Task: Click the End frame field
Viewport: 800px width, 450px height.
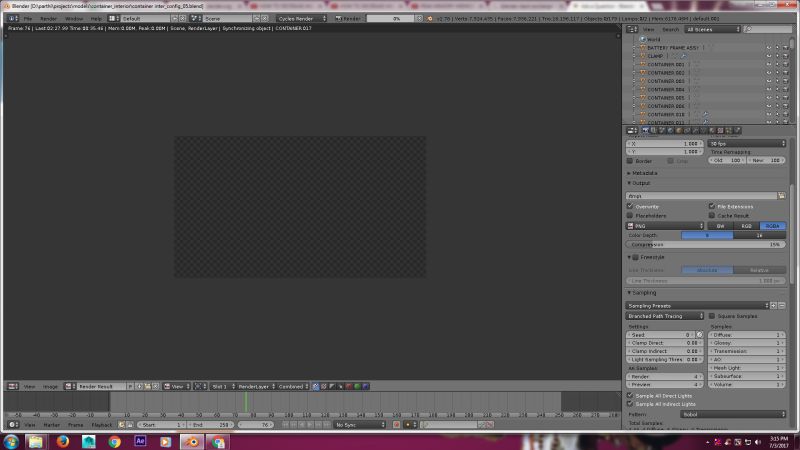Action: coord(211,424)
